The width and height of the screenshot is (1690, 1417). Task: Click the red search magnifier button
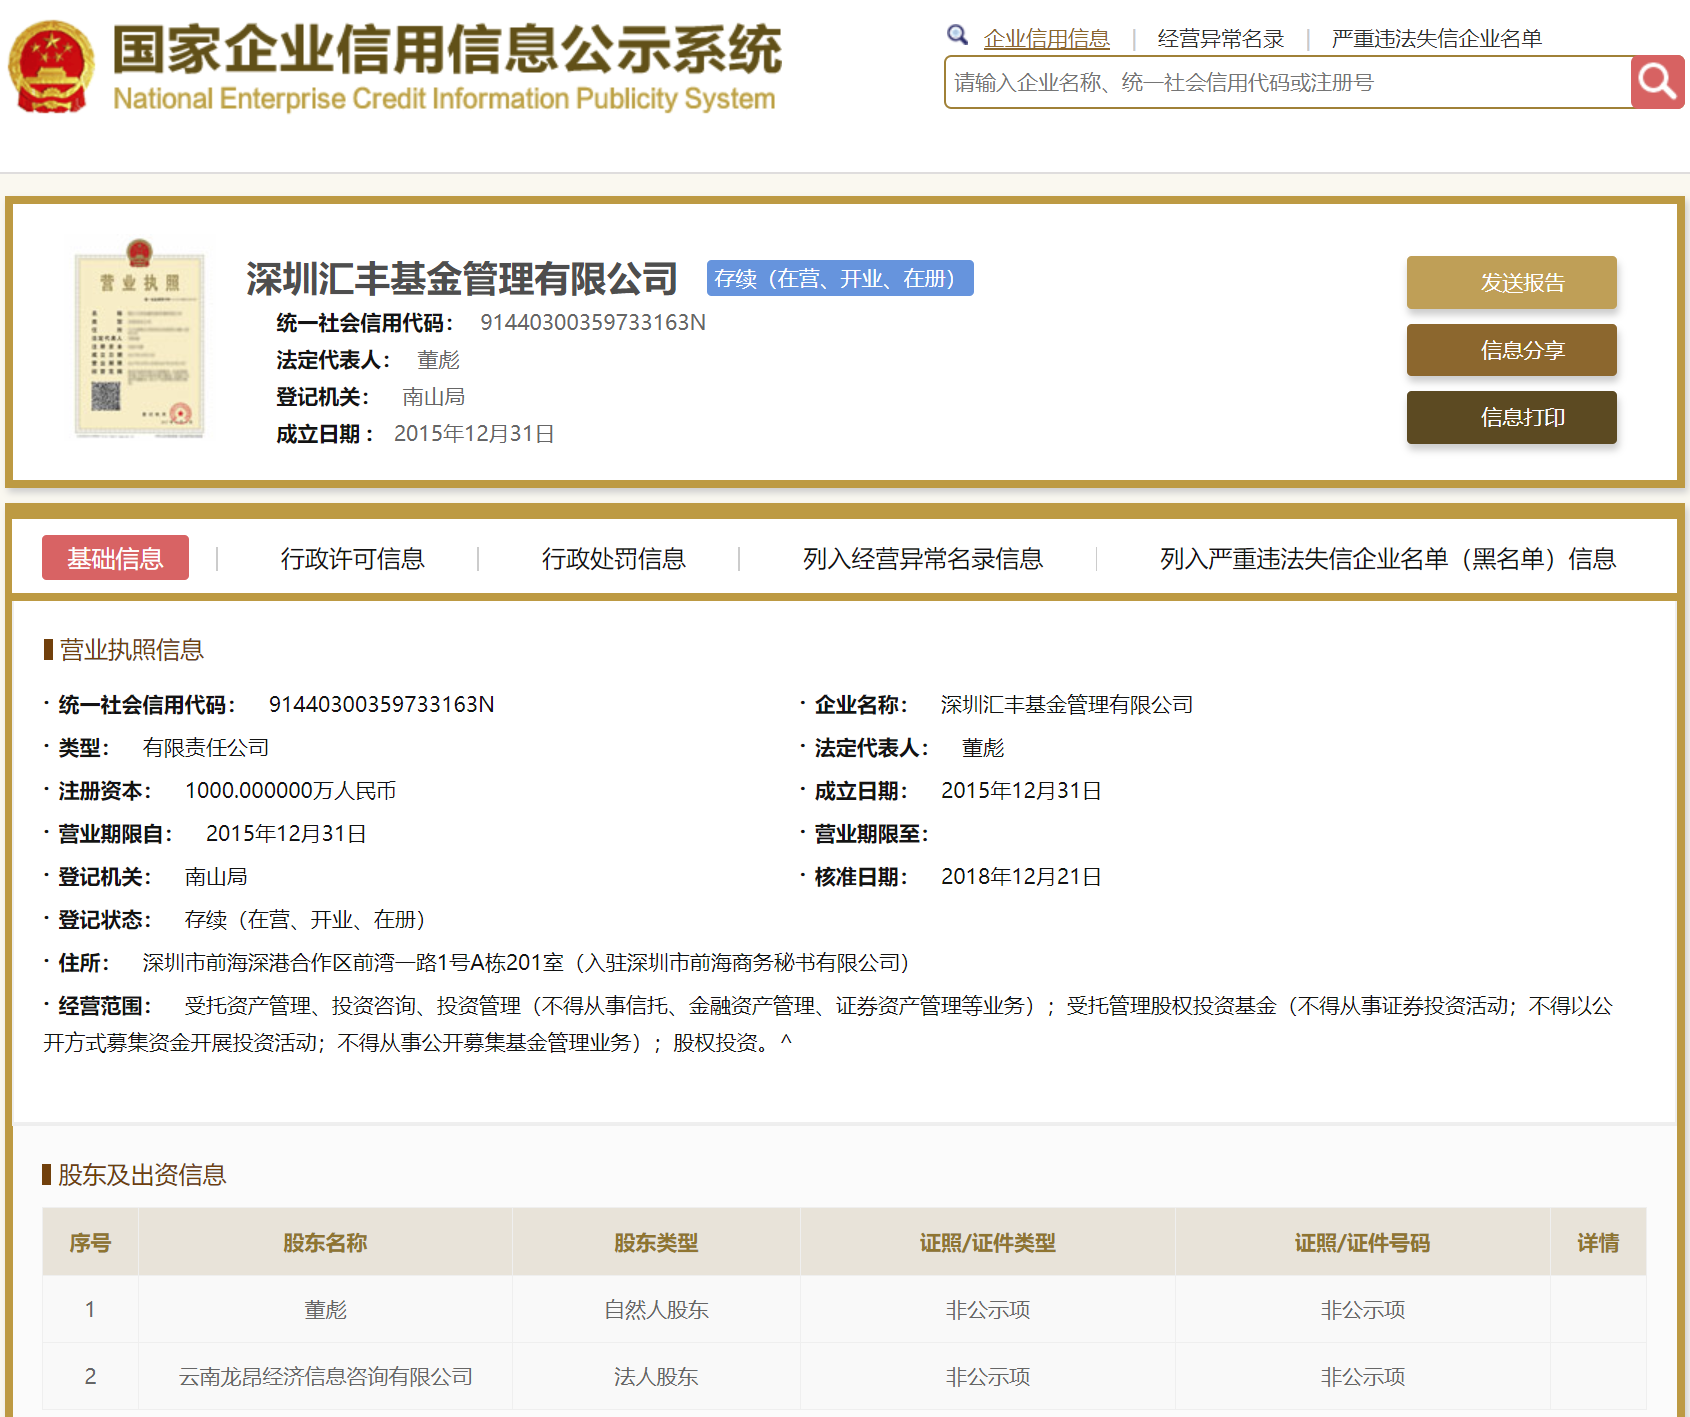click(1656, 82)
